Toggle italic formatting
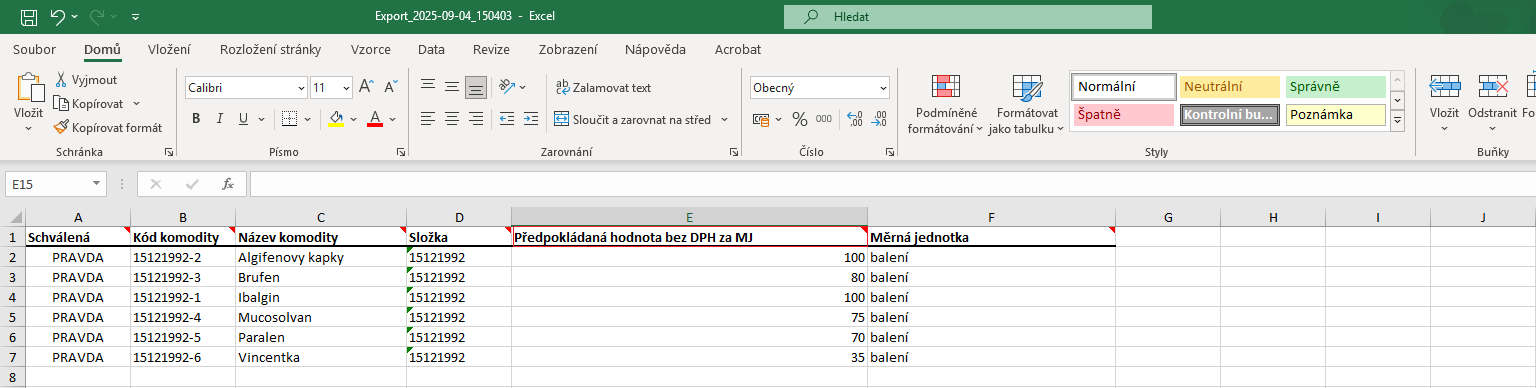Screen dimensions: 1536x388 click(220, 119)
